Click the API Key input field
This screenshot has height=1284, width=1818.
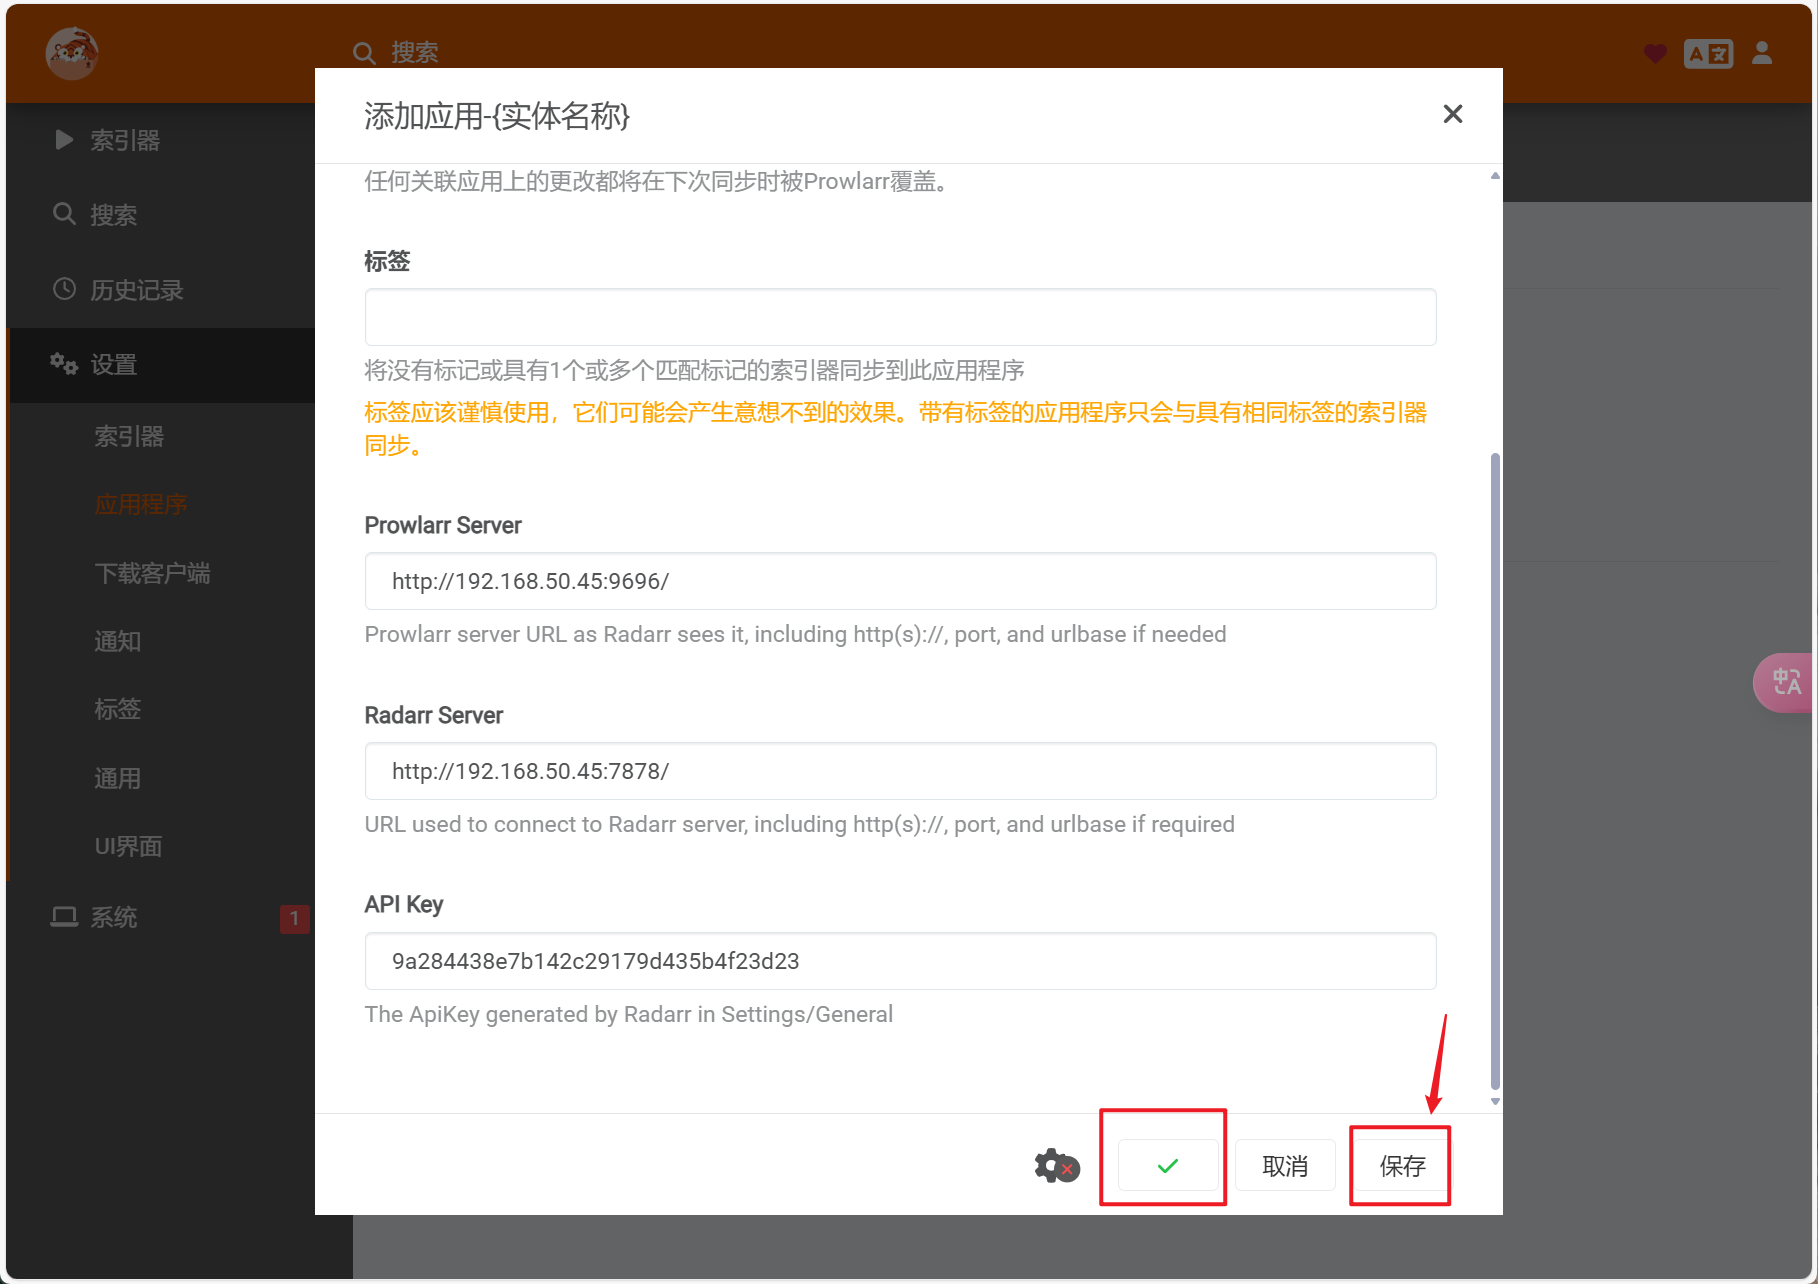(x=900, y=961)
